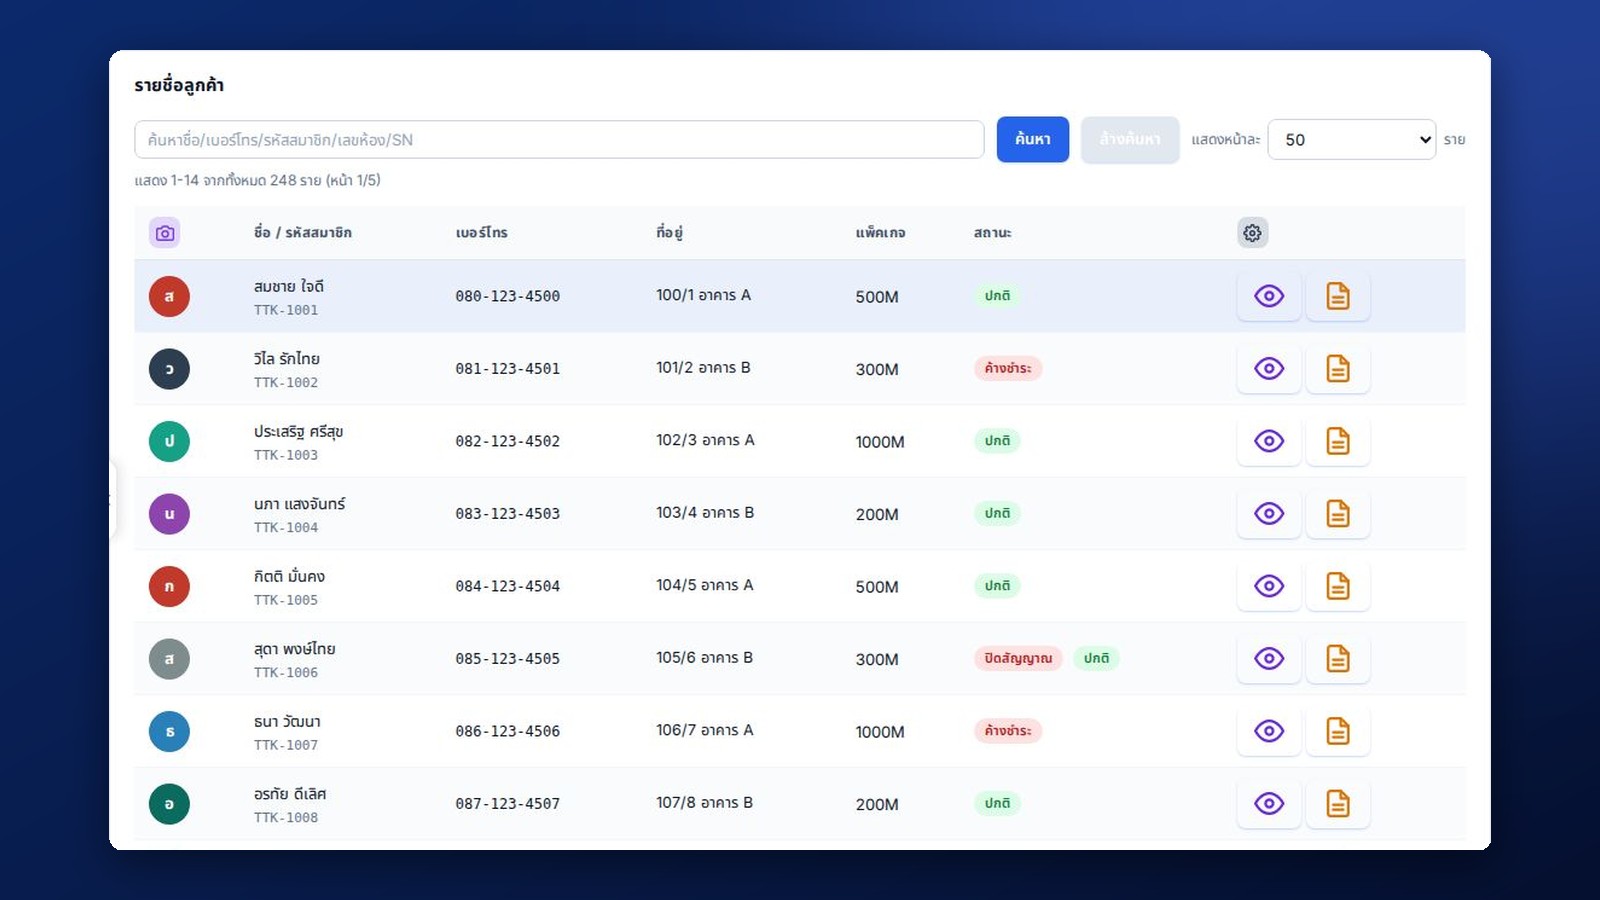The image size is (1600, 900).
Task: Open document icon for TTK-1003 row
Action: pyautogui.click(x=1338, y=441)
